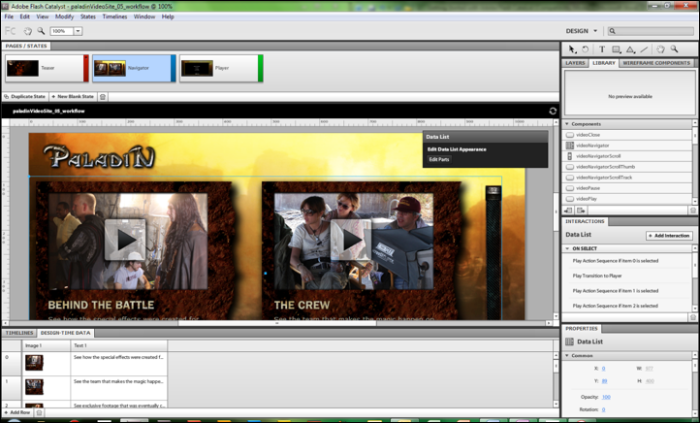Select the Zoom tool in tools panel
This screenshot has height=423, width=700.
click(x=674, y=50)
